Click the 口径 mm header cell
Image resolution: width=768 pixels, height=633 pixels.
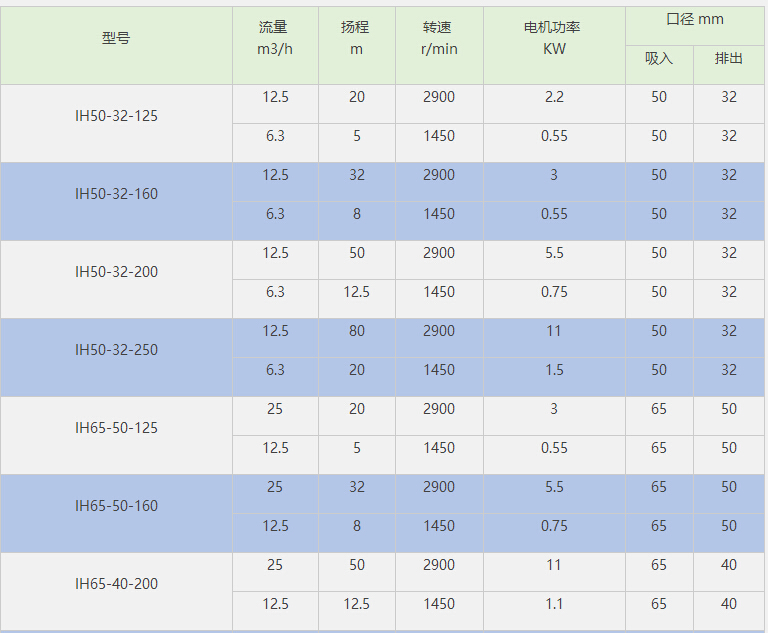pyautogui.click(x=695, y=20)
